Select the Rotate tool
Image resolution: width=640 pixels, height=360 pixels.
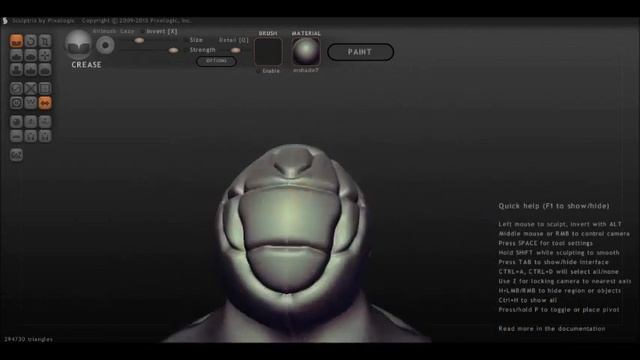pos(31,41)
